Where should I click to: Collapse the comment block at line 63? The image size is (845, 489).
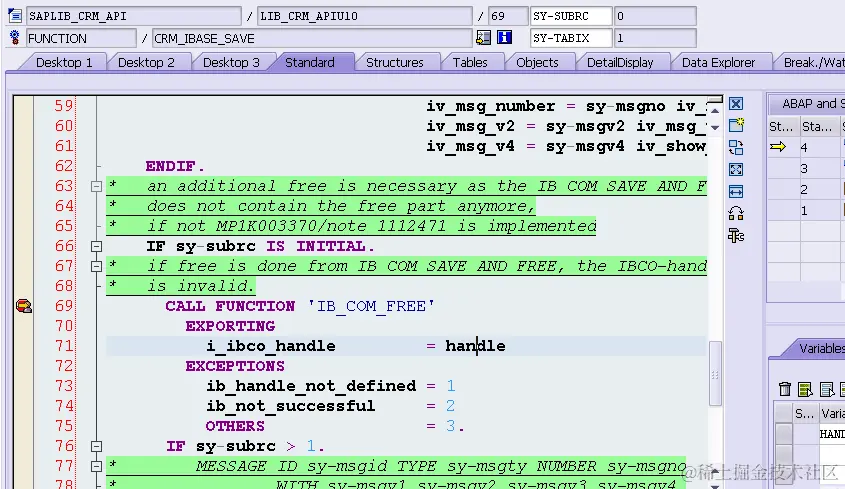click(x=96, y=187)
